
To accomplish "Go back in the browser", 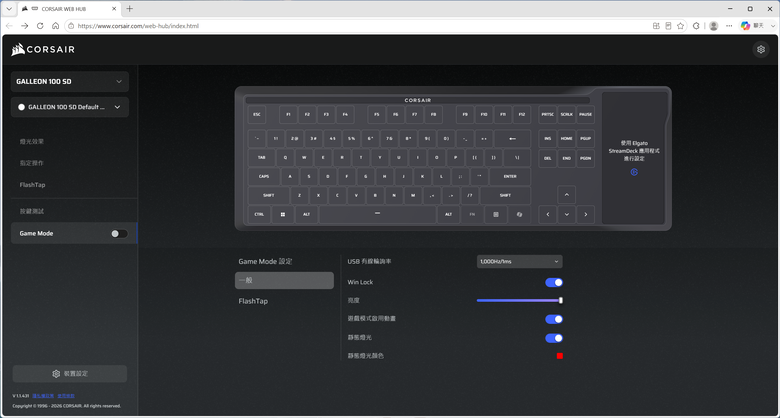I will click(x=9, y=26).
